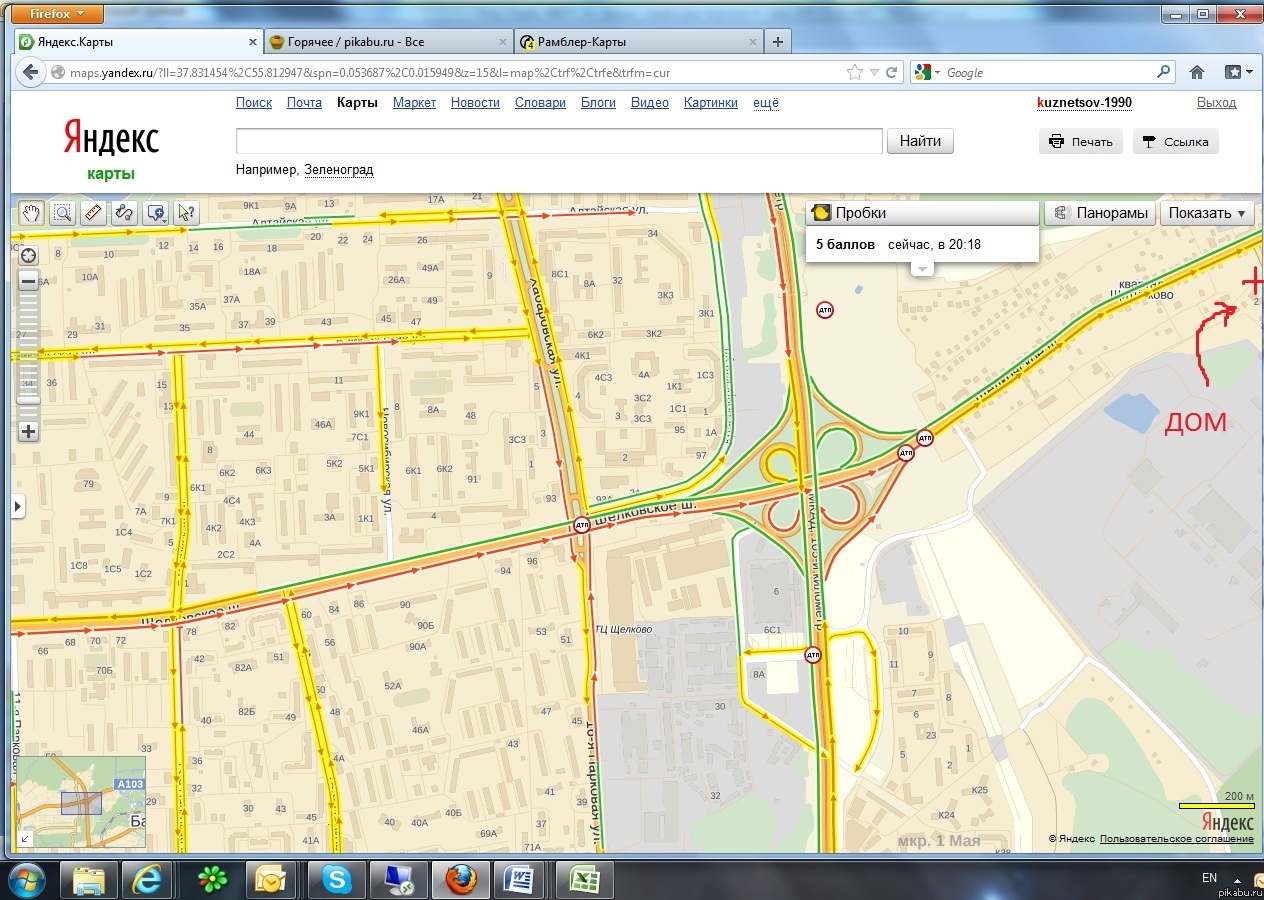Open ICQ from the taskbar
Screen dimensions: 1264x900
tap(212, 880)
